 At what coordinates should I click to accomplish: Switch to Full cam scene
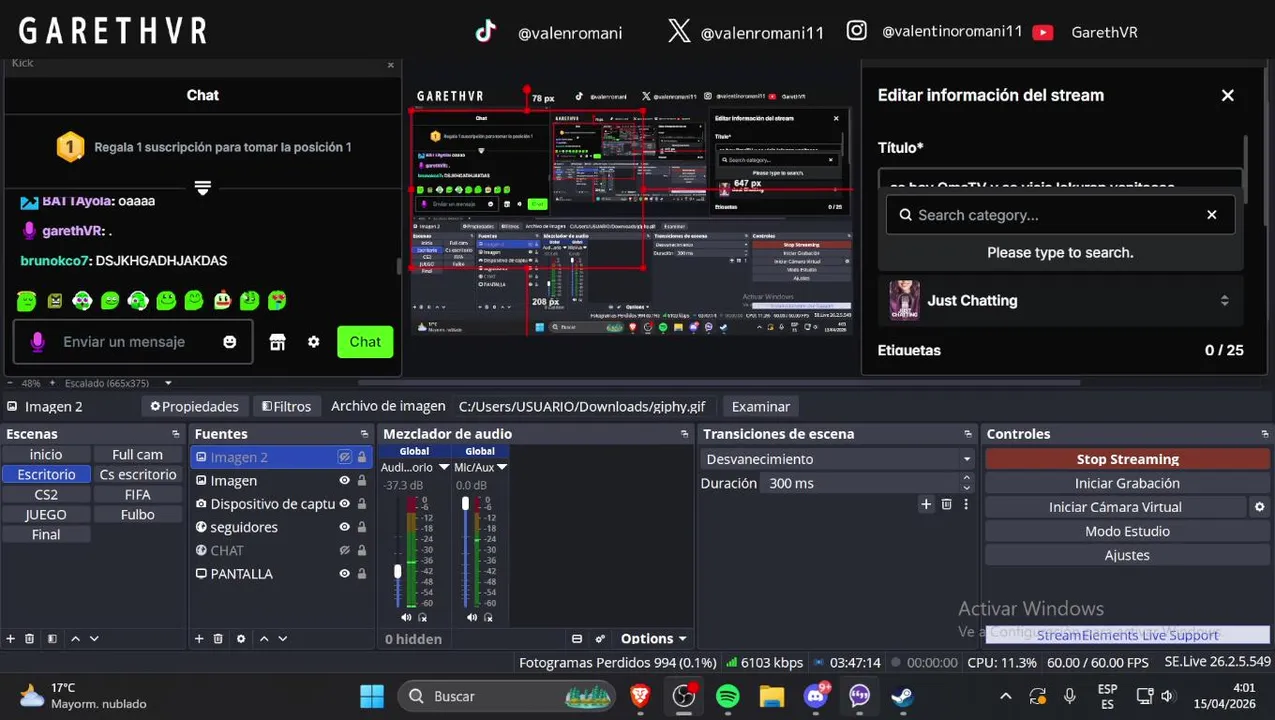[x=138, y=454]
